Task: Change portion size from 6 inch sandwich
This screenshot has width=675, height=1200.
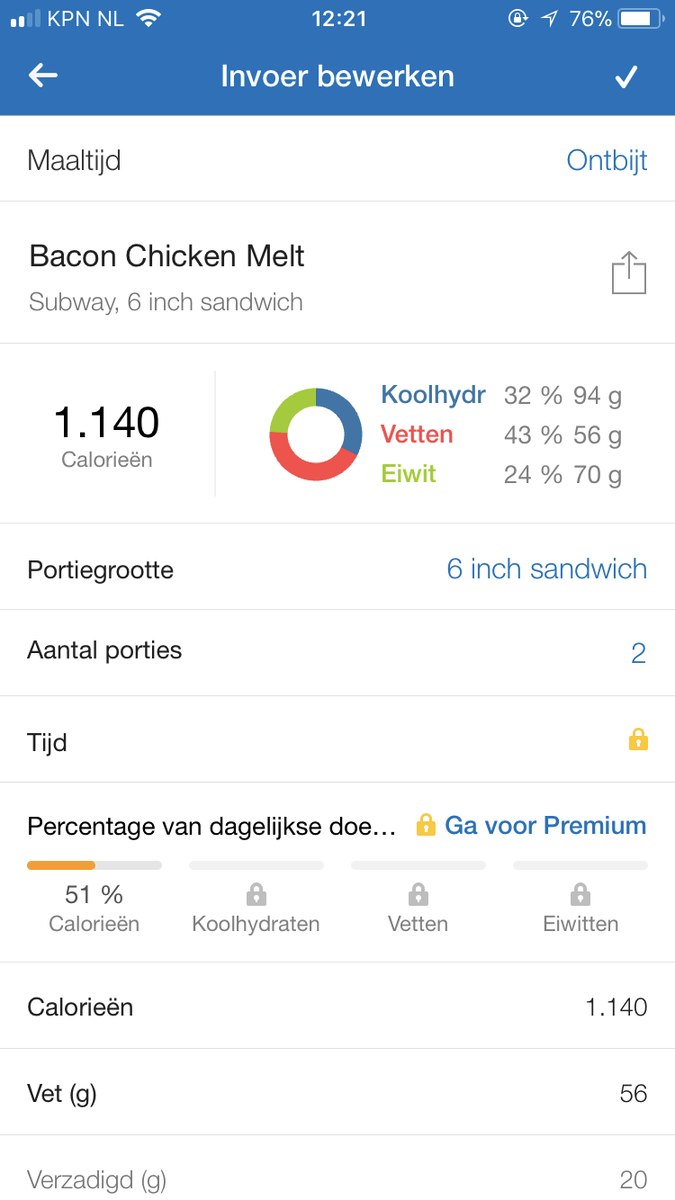Action: (x=546, y=569)
